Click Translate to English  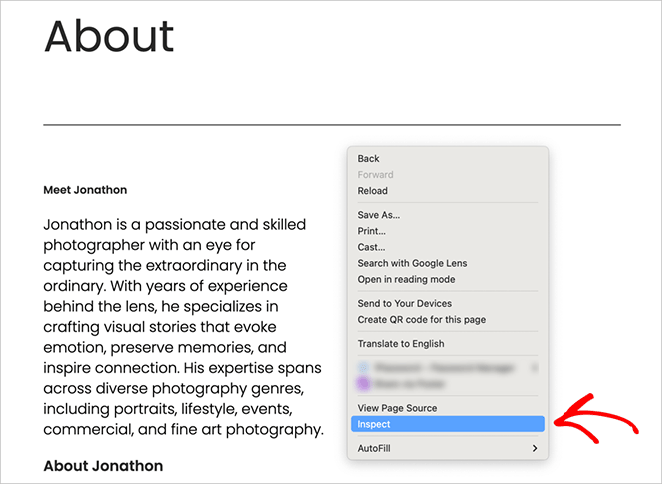click(401, 344)
